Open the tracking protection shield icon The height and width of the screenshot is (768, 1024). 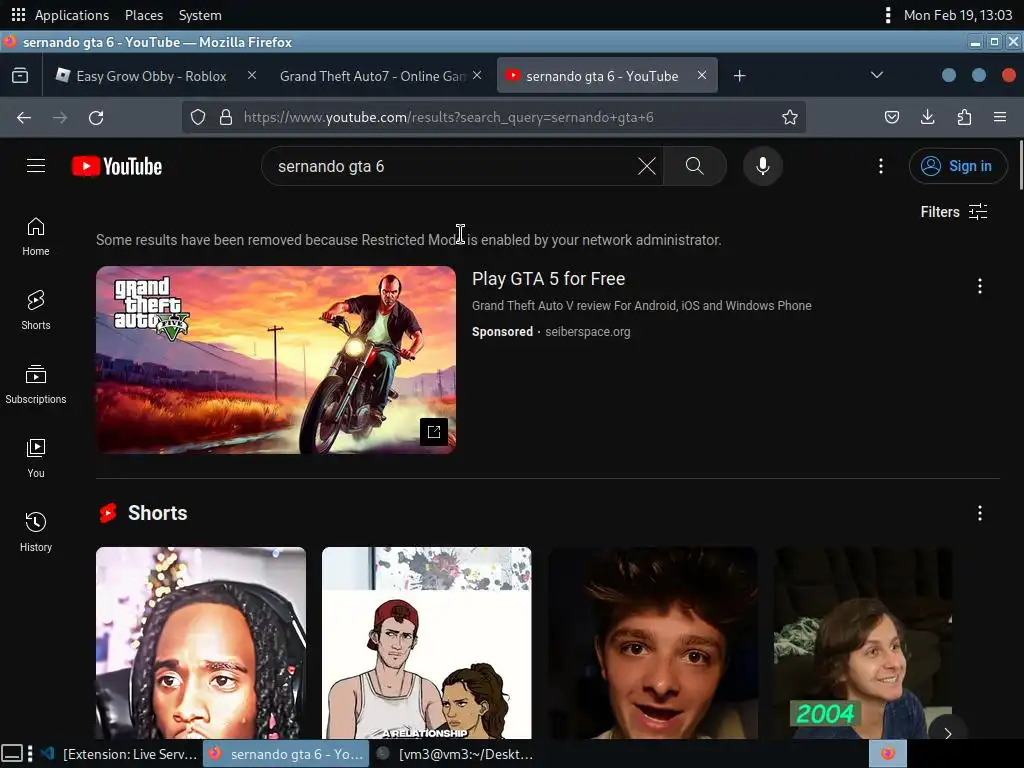[x=198, y=118]
